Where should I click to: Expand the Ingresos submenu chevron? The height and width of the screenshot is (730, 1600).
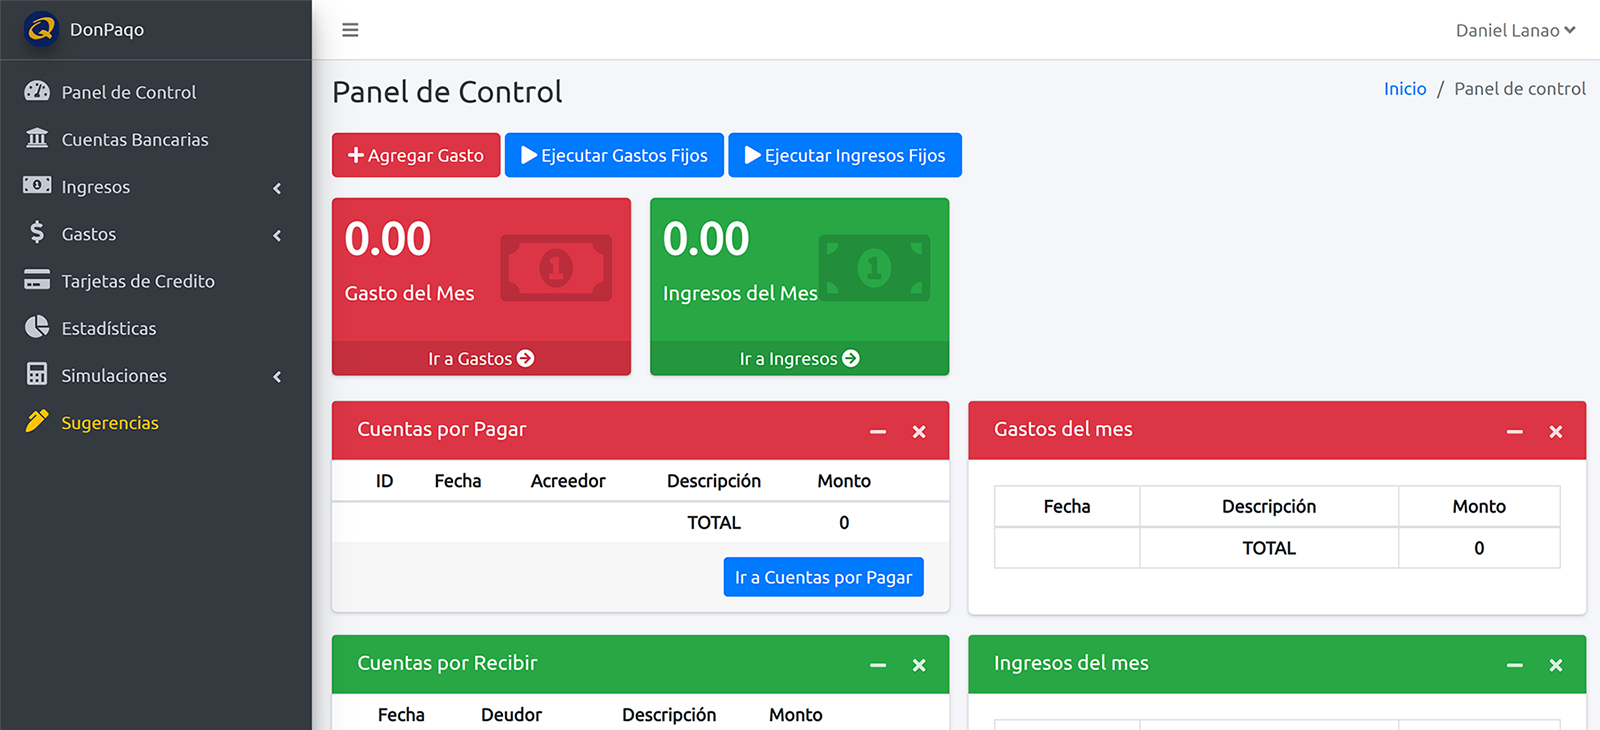click(277, 188)
